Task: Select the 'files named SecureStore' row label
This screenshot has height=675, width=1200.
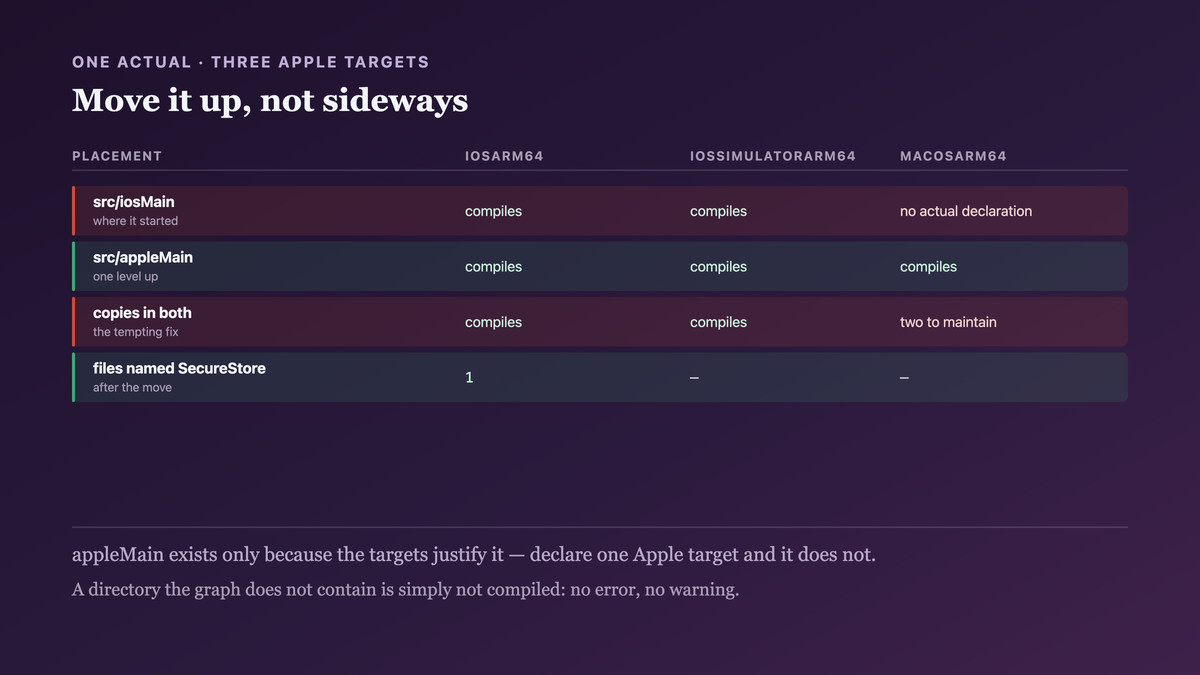Action: pyautogui.click(x=179, y=368)
